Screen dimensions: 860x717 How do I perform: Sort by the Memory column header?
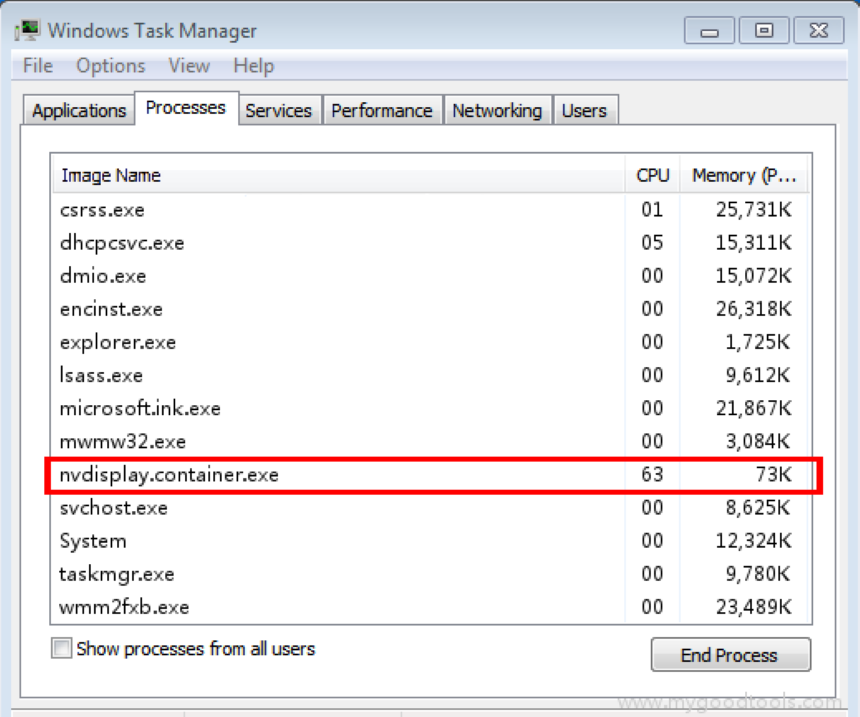[x=744, y=176]
